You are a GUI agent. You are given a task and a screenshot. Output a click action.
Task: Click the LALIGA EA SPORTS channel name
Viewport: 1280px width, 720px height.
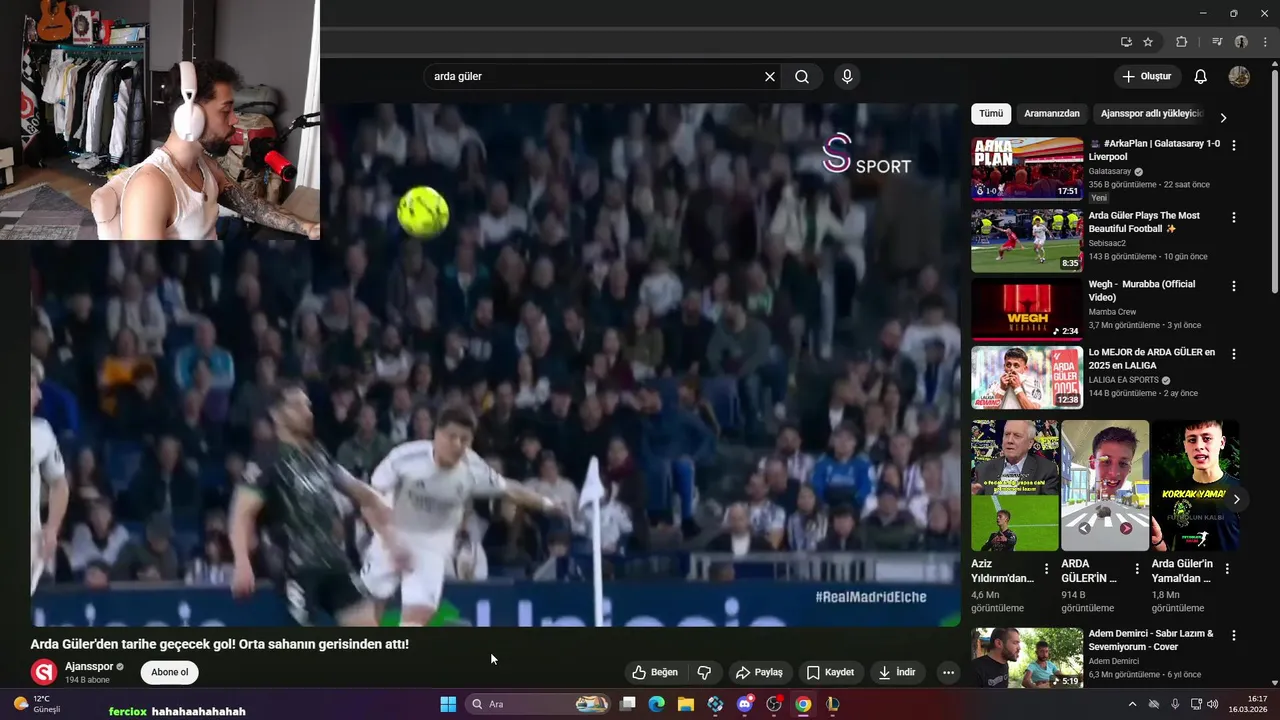click(1124, 380)
